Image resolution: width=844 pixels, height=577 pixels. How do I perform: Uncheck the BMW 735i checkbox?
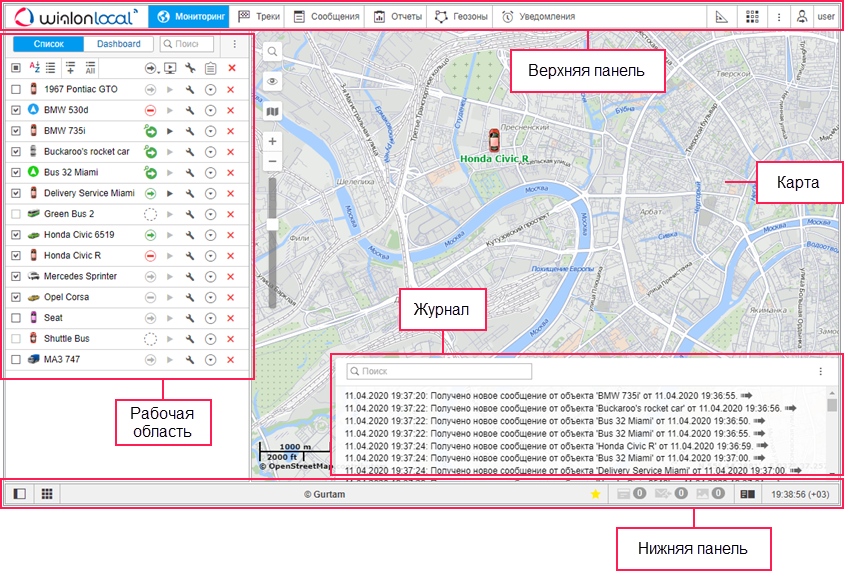click(16, 131)
